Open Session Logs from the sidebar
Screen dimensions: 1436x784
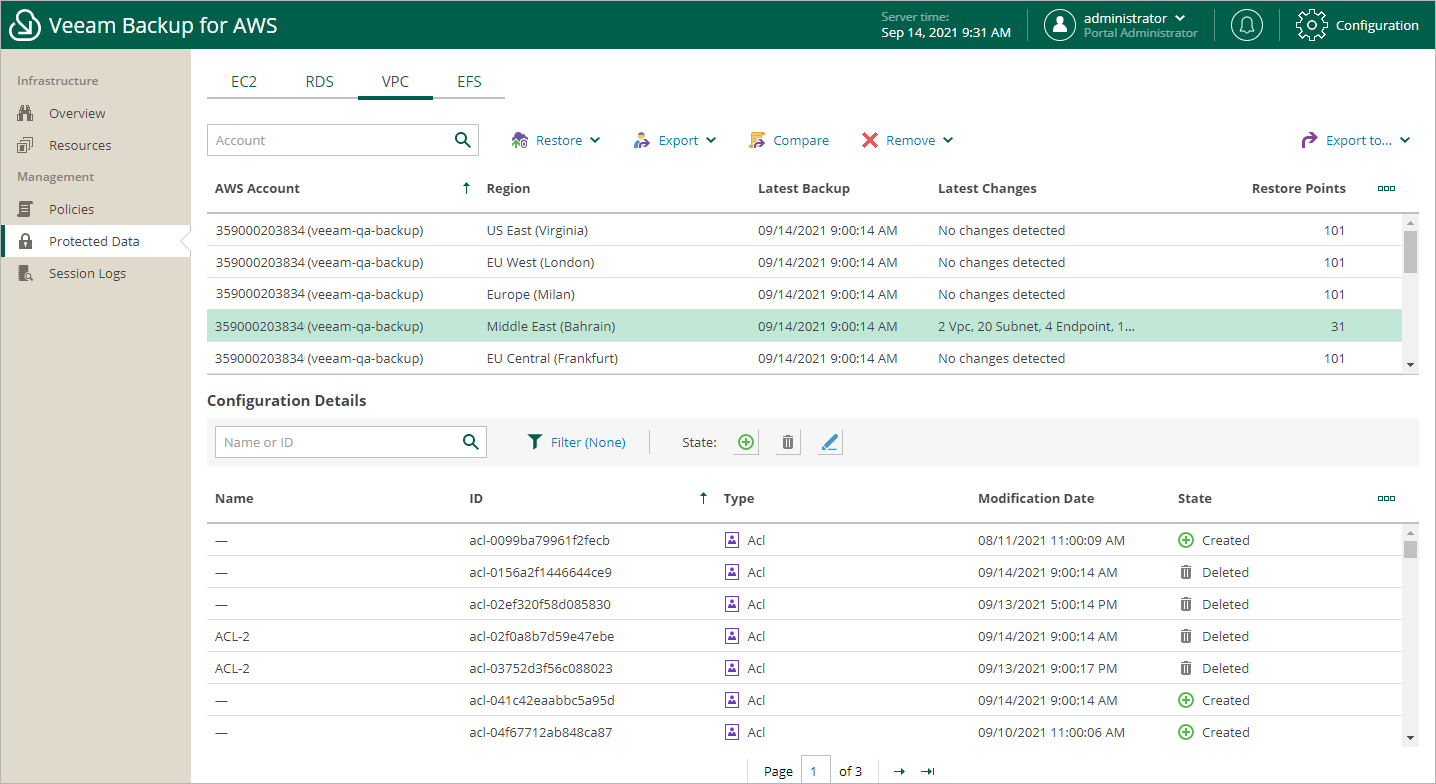27,272
